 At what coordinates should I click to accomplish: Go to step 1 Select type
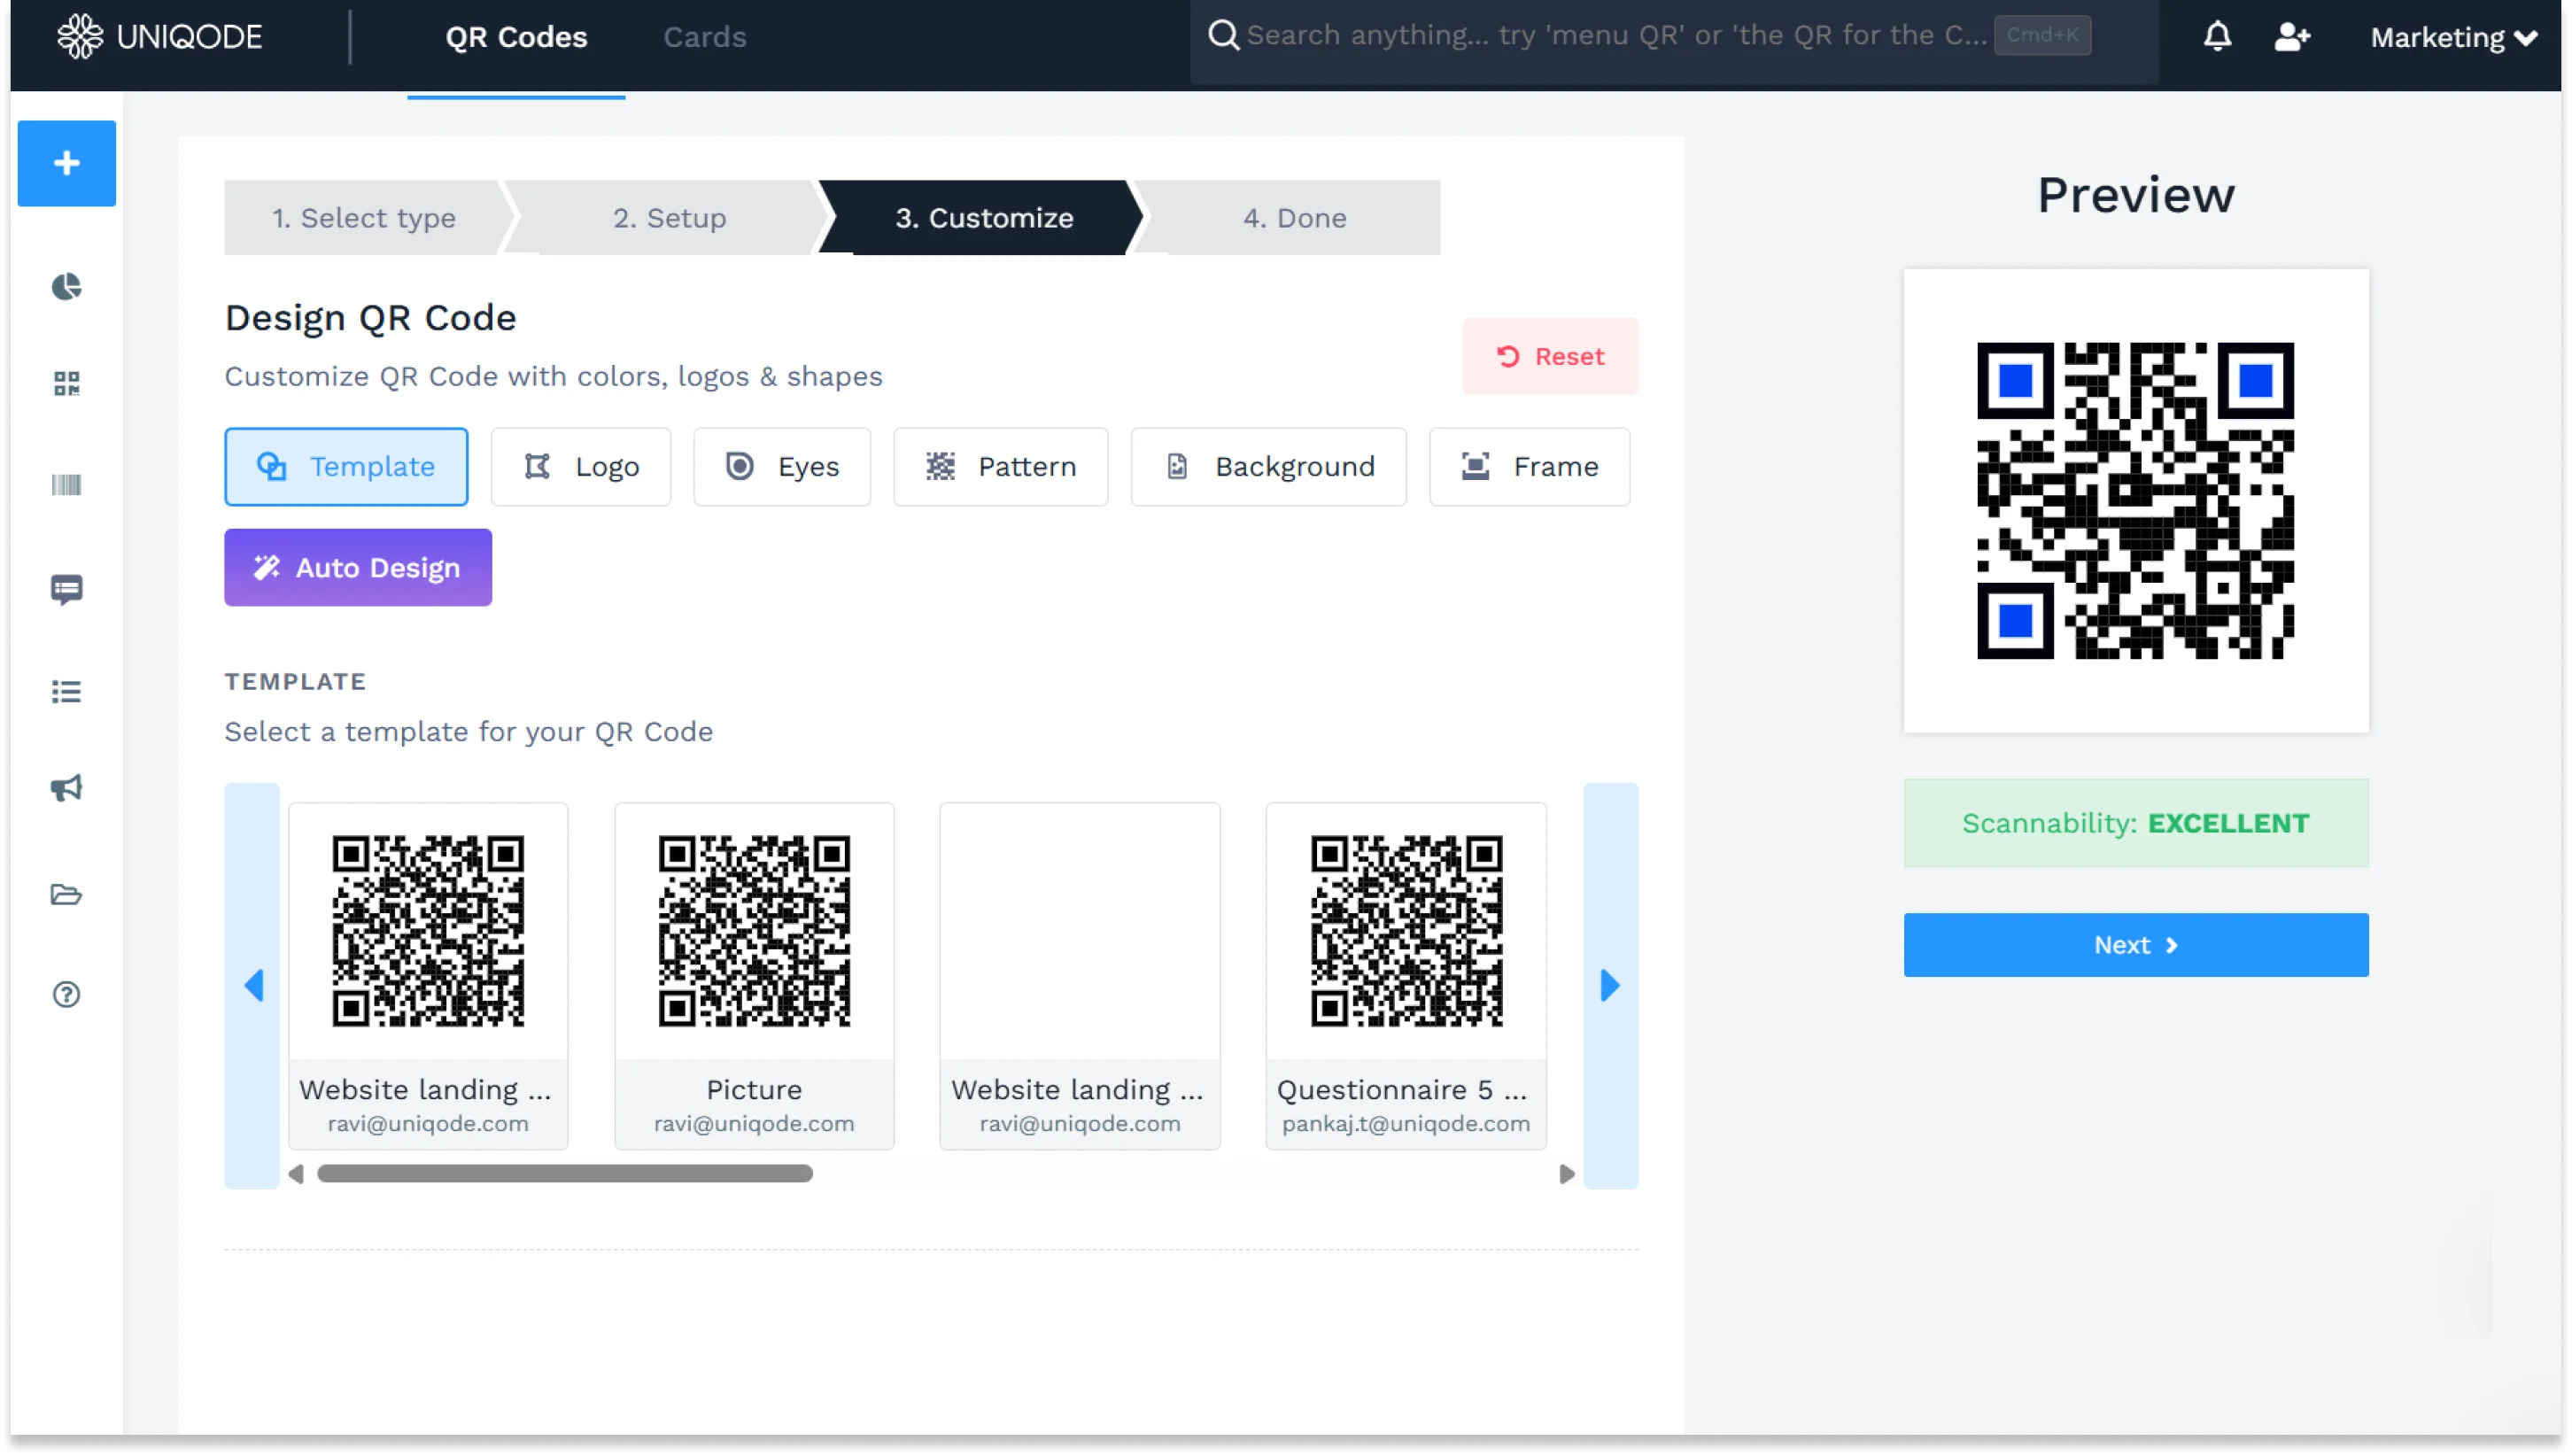[x=364, y=217]
